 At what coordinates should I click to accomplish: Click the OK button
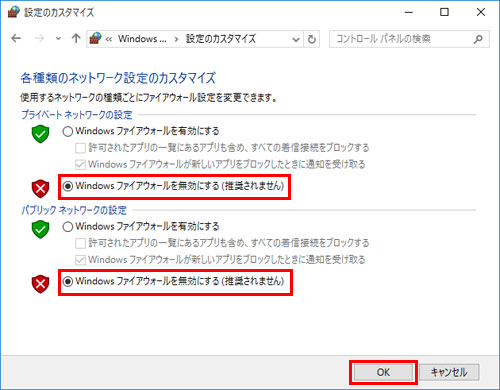[x=383, y=372]
